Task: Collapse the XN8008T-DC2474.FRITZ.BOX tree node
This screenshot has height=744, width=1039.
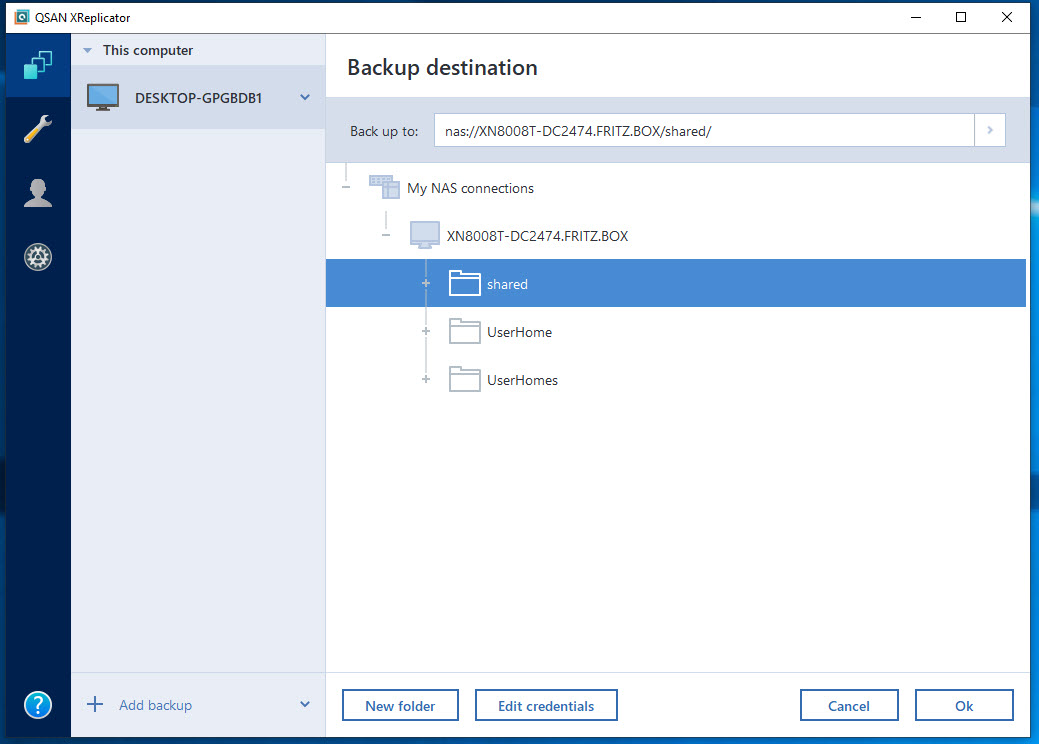Action: click(x=386, y=235)
